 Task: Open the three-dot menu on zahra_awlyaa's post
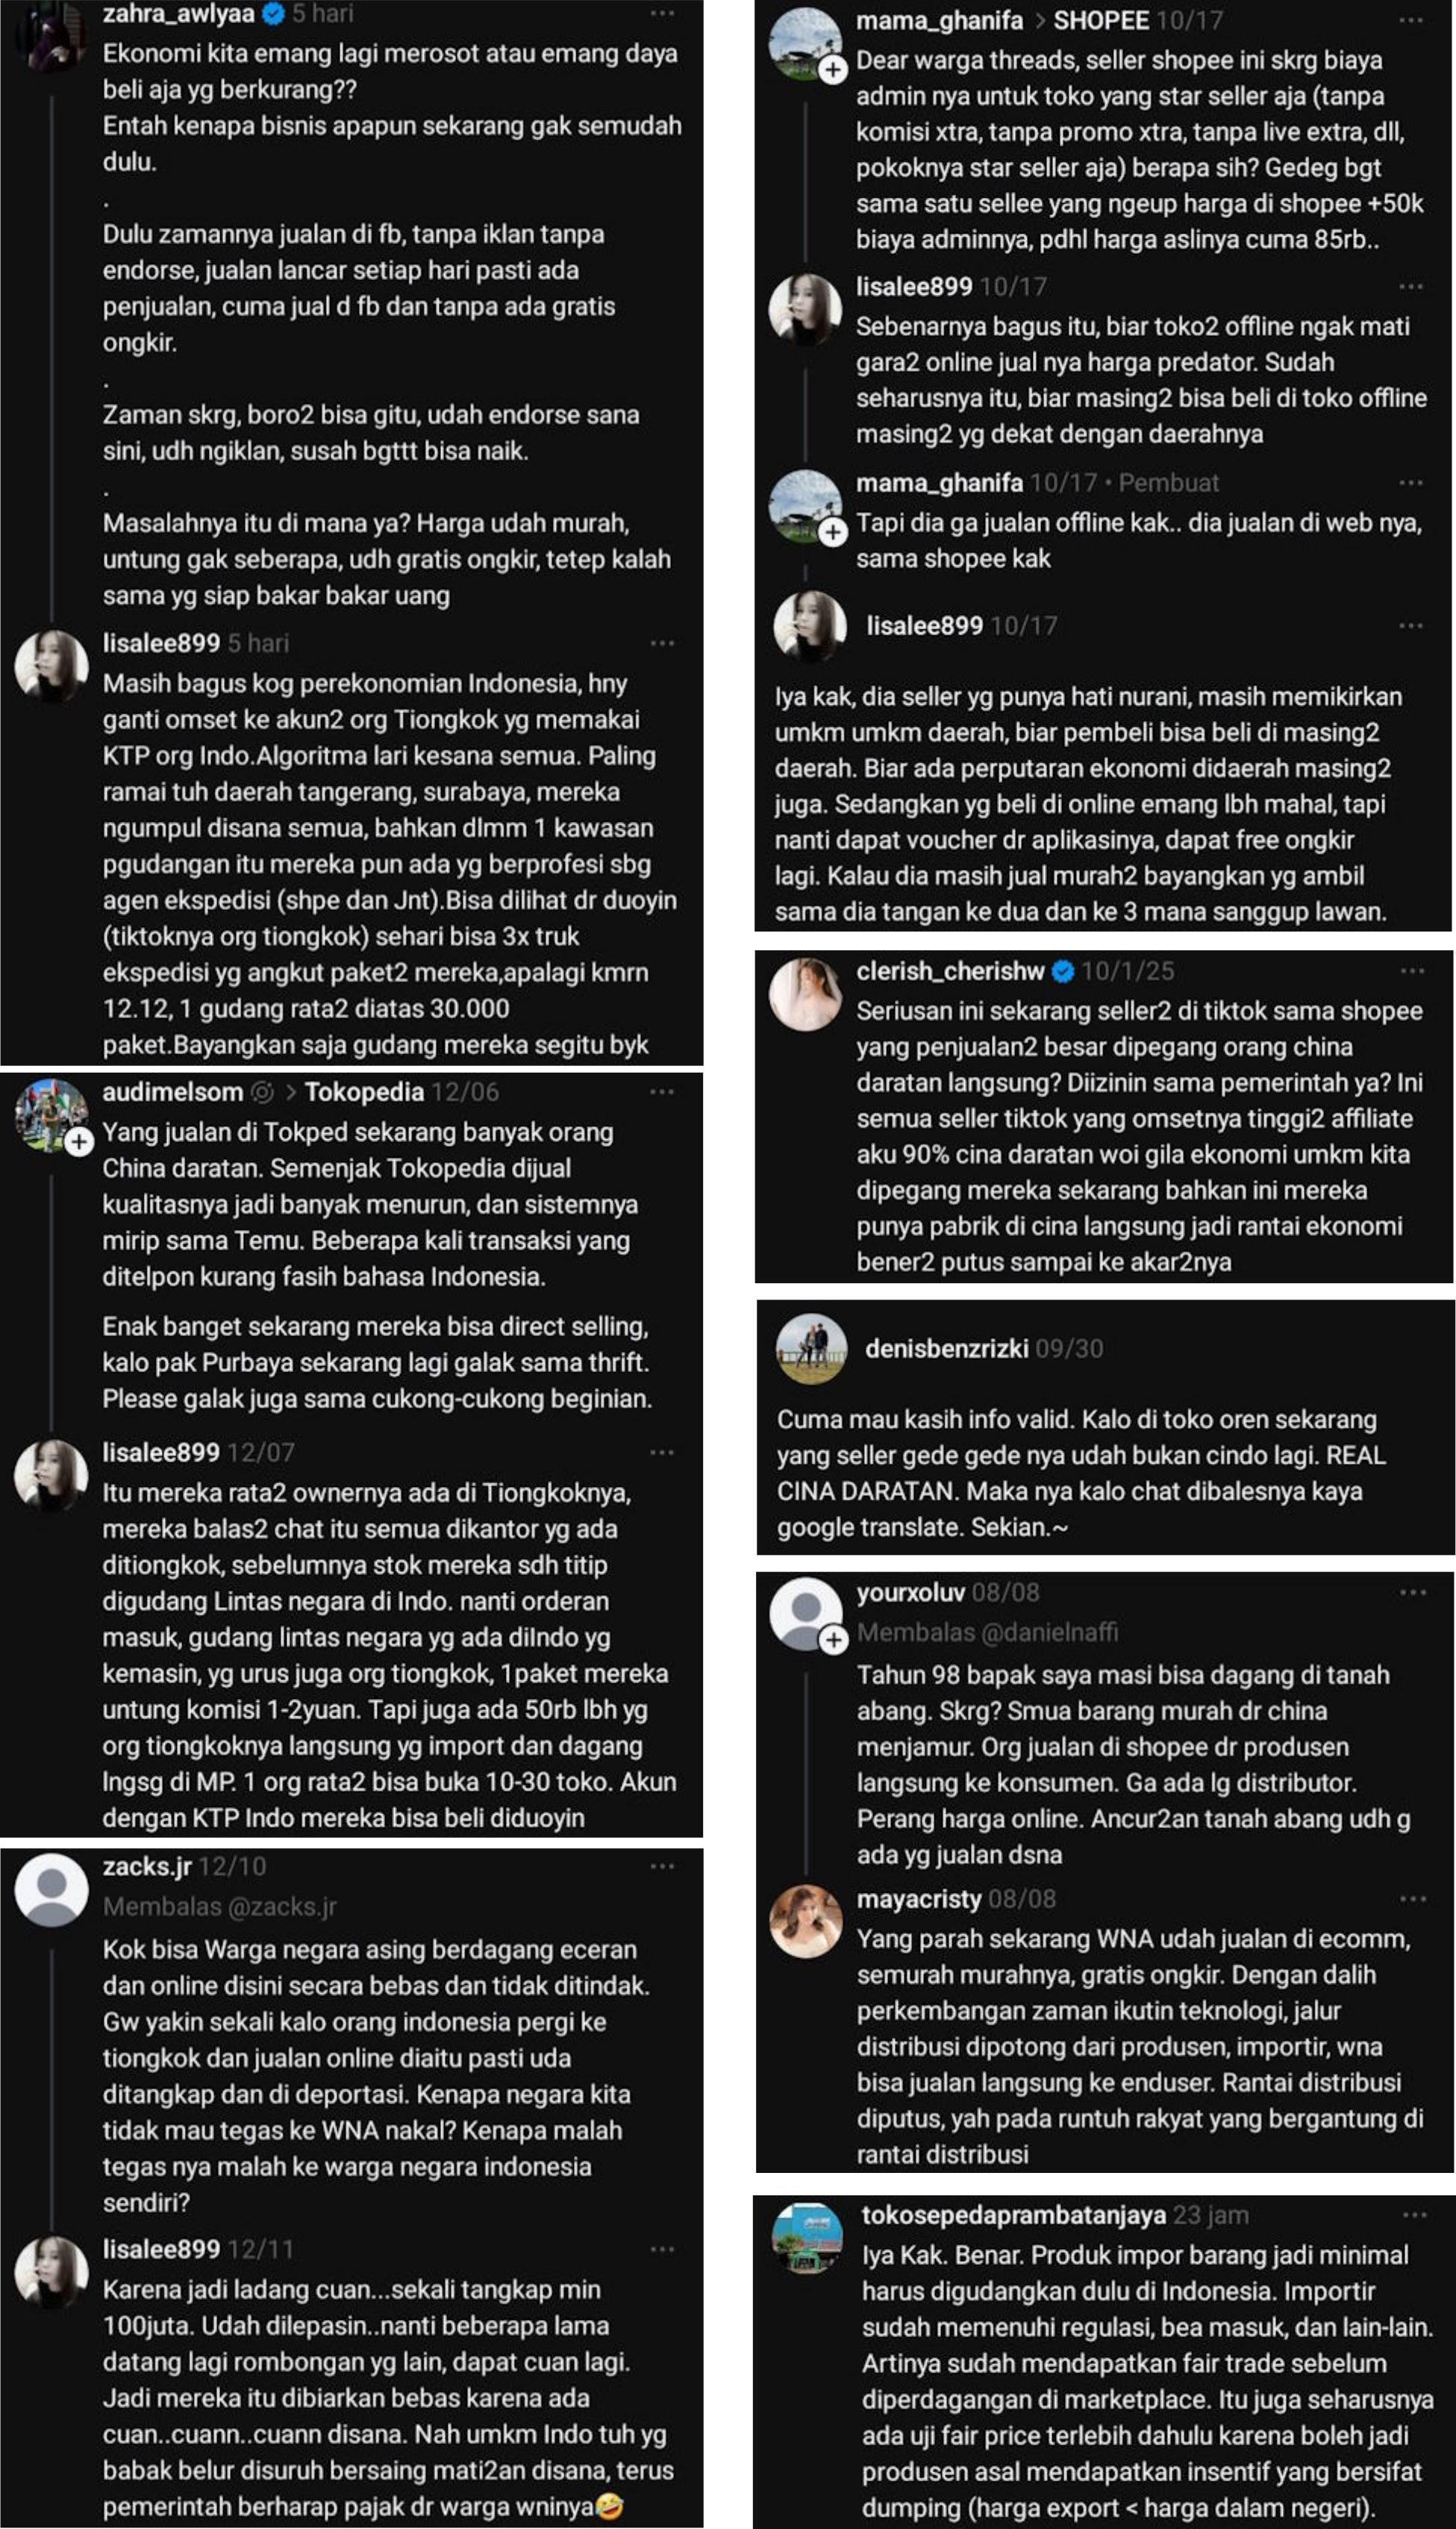tap(662, 14)
